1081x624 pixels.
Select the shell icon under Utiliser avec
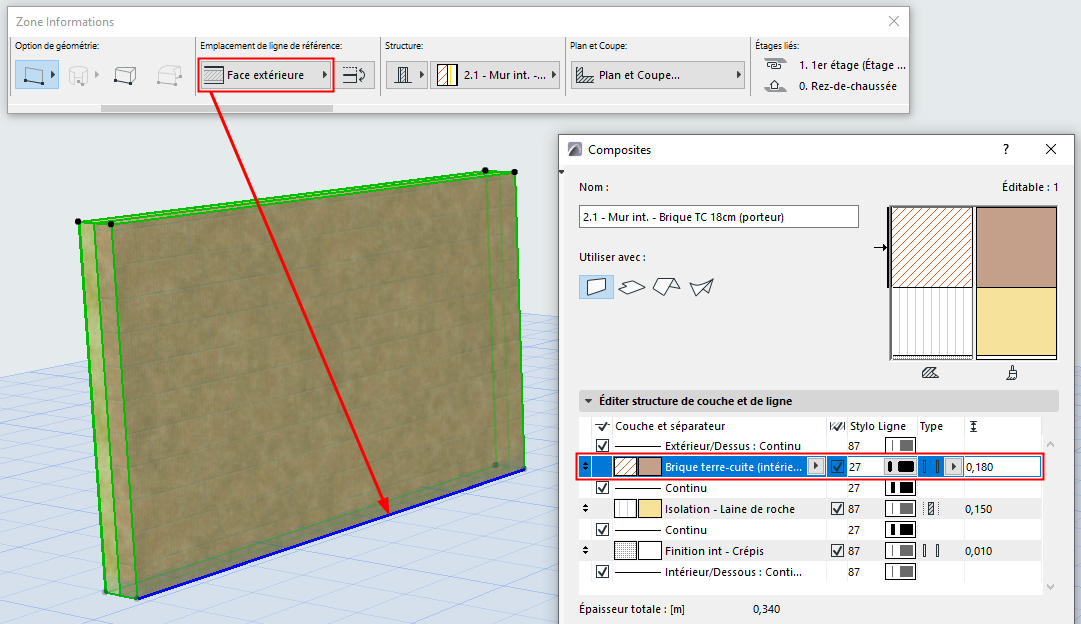701,287
